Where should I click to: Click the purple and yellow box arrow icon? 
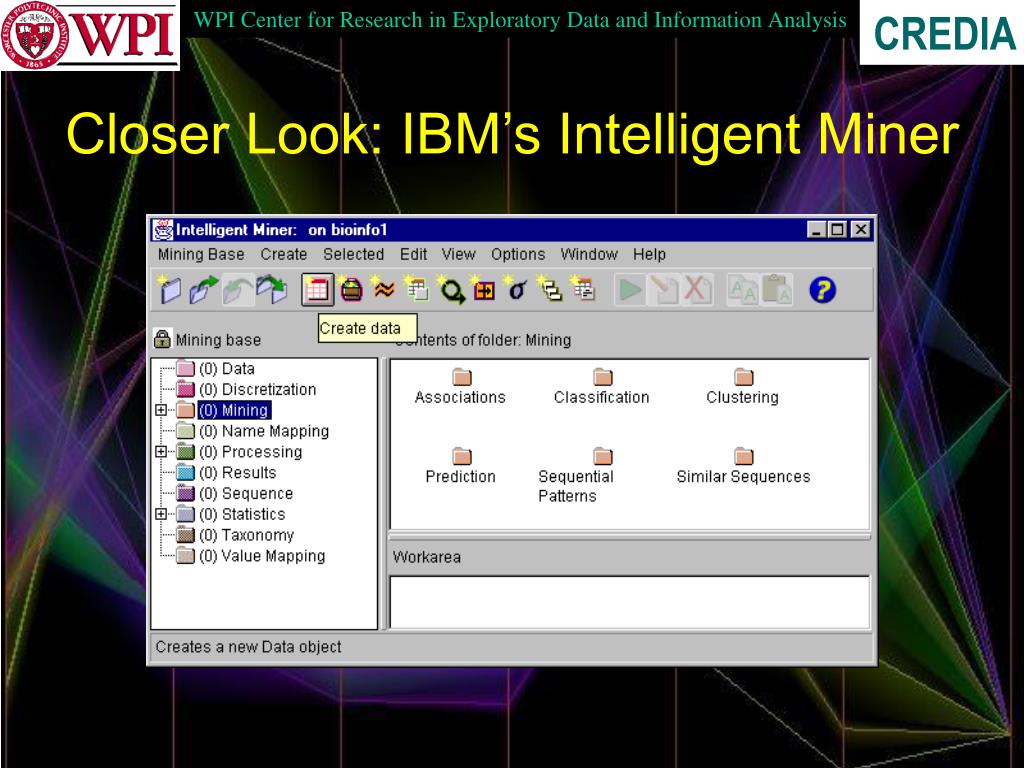[484, 289]
